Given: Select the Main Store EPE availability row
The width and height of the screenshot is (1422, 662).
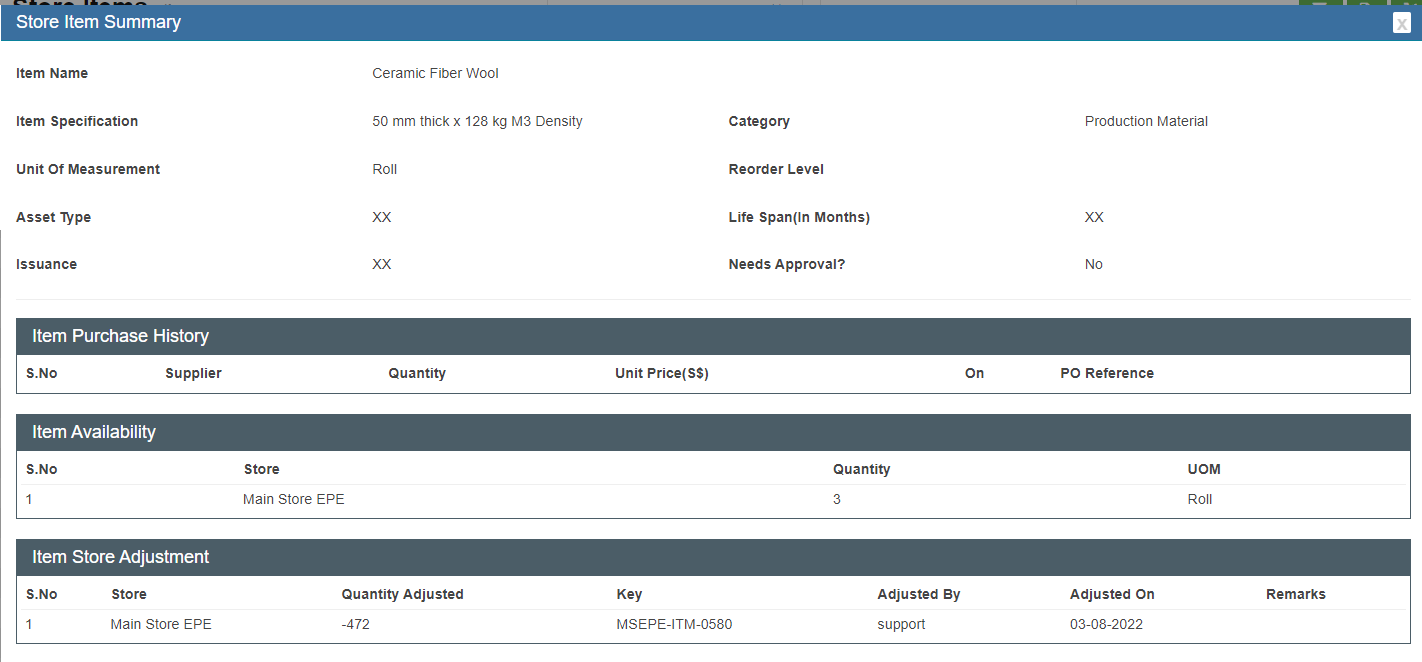Looking at the screenshot, I should tap(293, 499).
